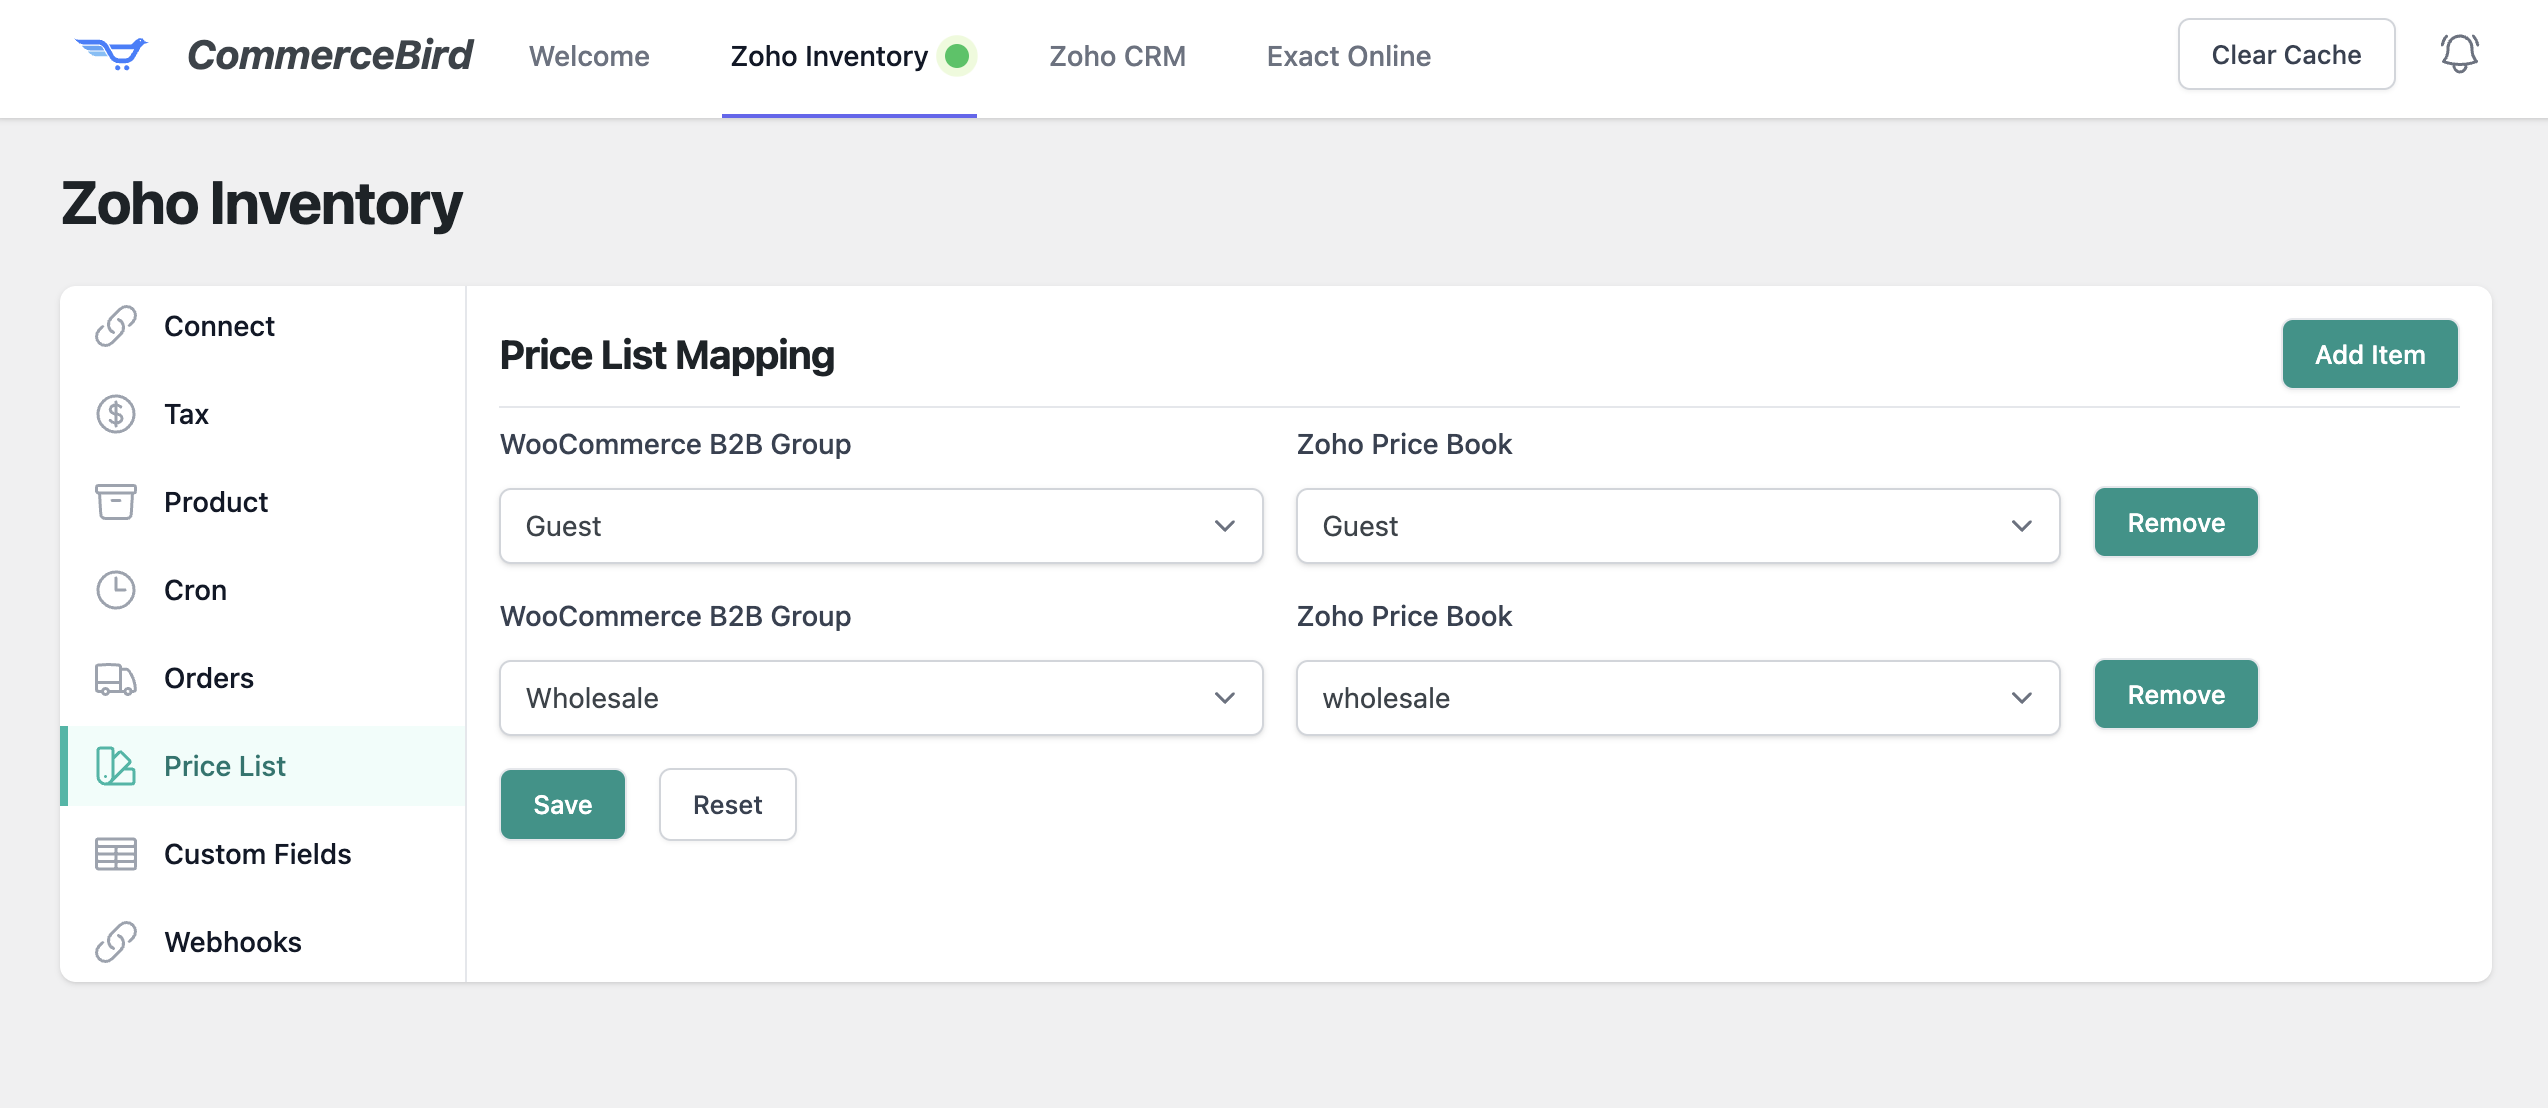Save the price list mapping
Screen dimensions: 2548x1108
tap(563, 804)
